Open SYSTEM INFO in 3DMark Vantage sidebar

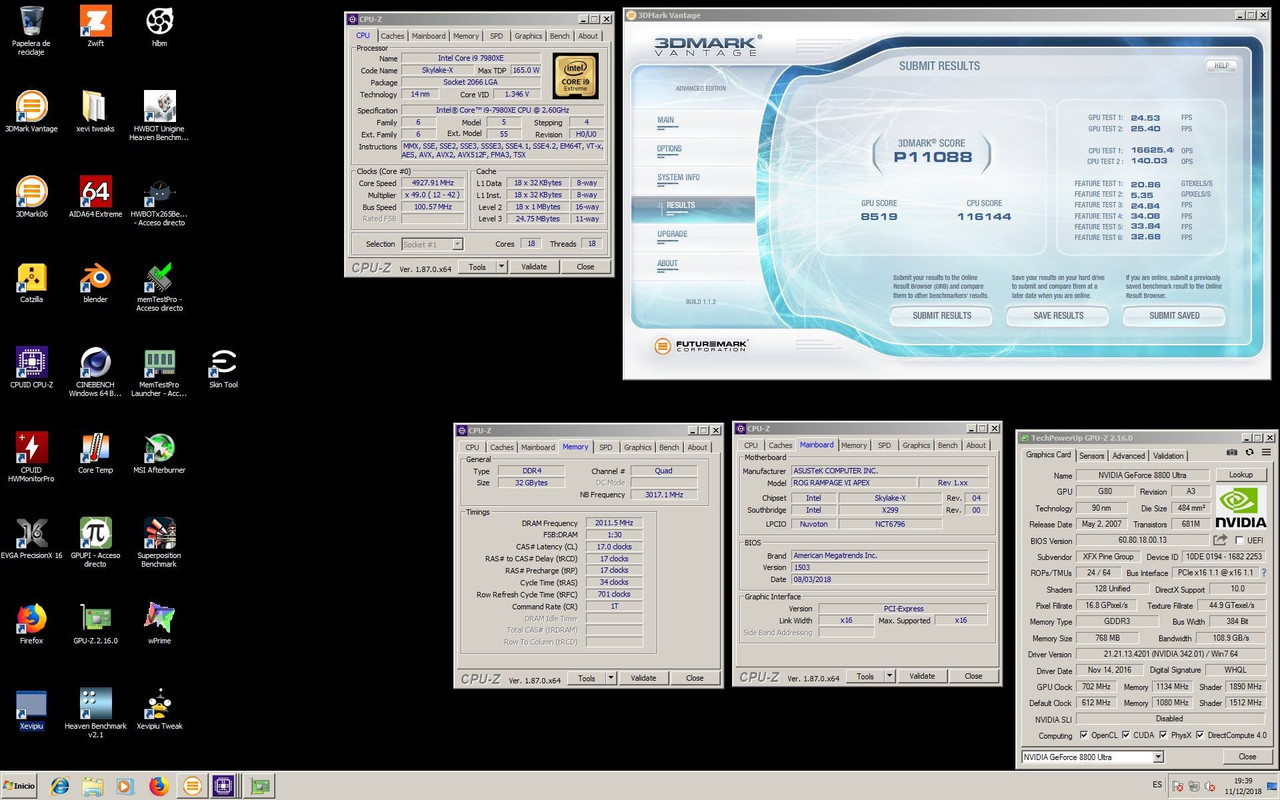(x=678, y=178)
